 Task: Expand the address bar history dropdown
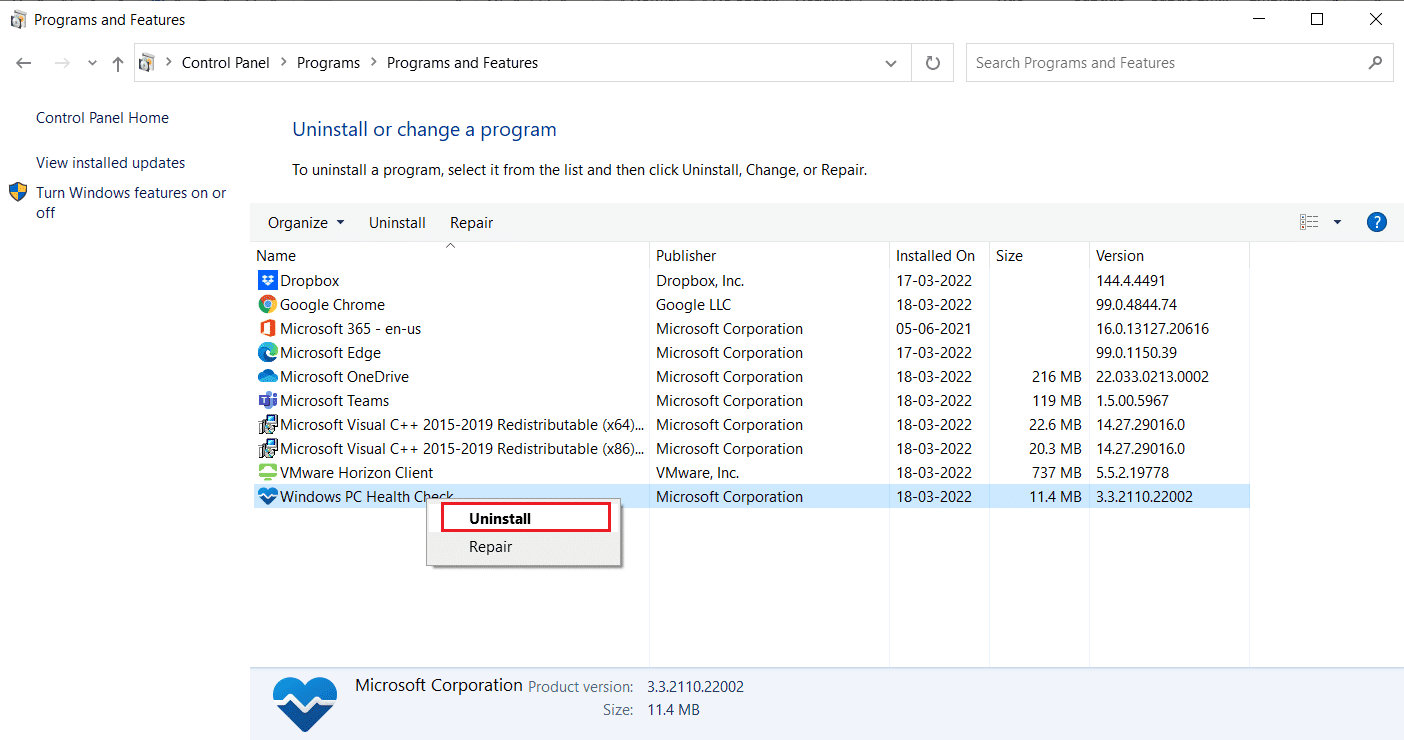point(890,63)
